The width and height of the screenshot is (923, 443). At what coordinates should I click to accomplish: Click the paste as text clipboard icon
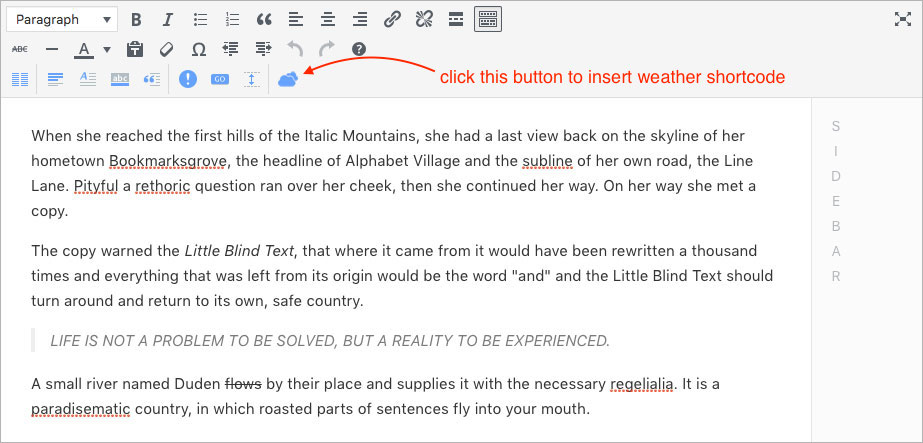tap(136, 49)
